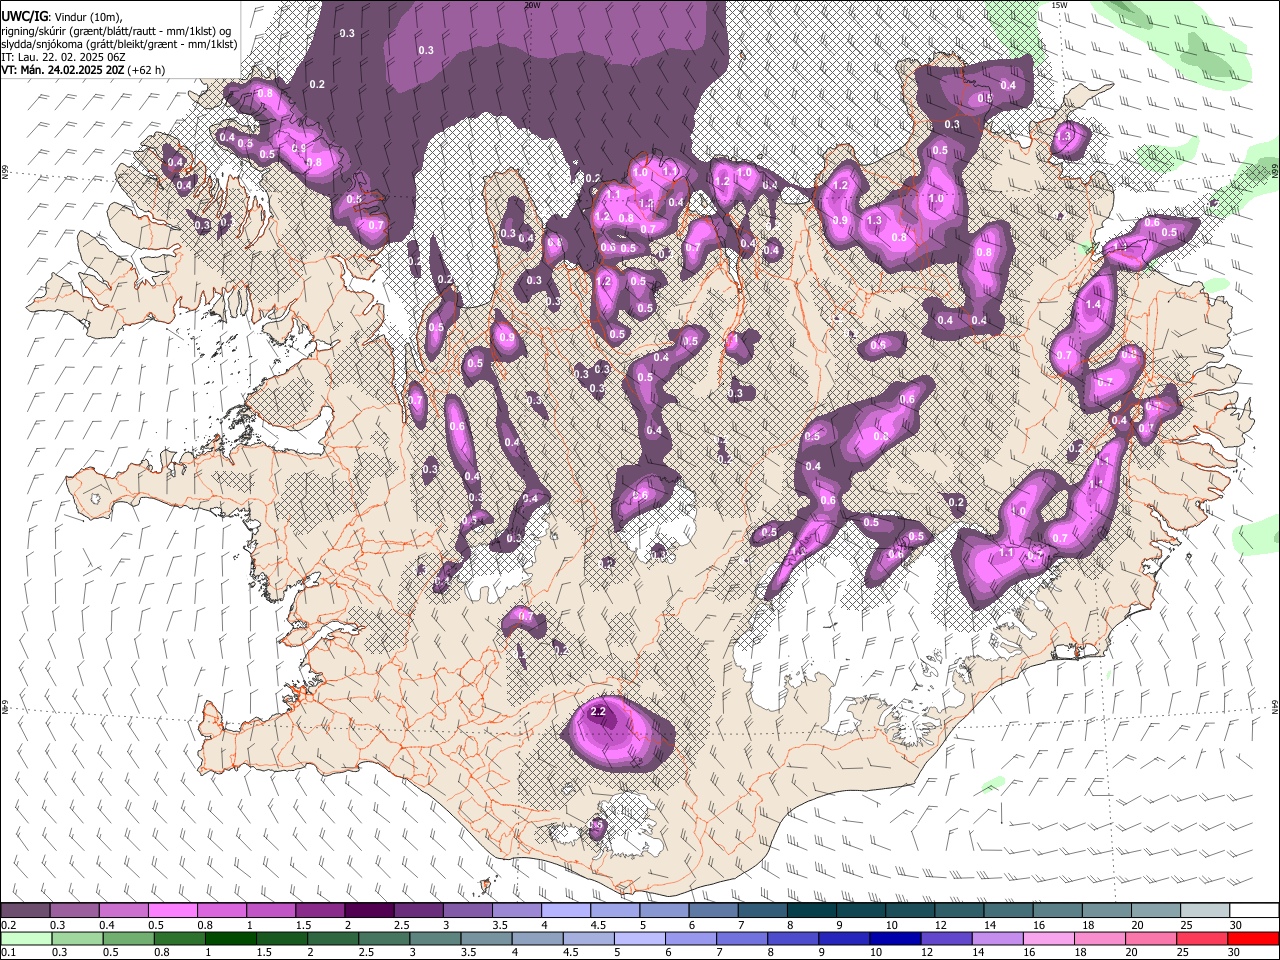Click the "slydda/snjókoma" legend description line
The image size is (1280, 960).
click(119, 44)
